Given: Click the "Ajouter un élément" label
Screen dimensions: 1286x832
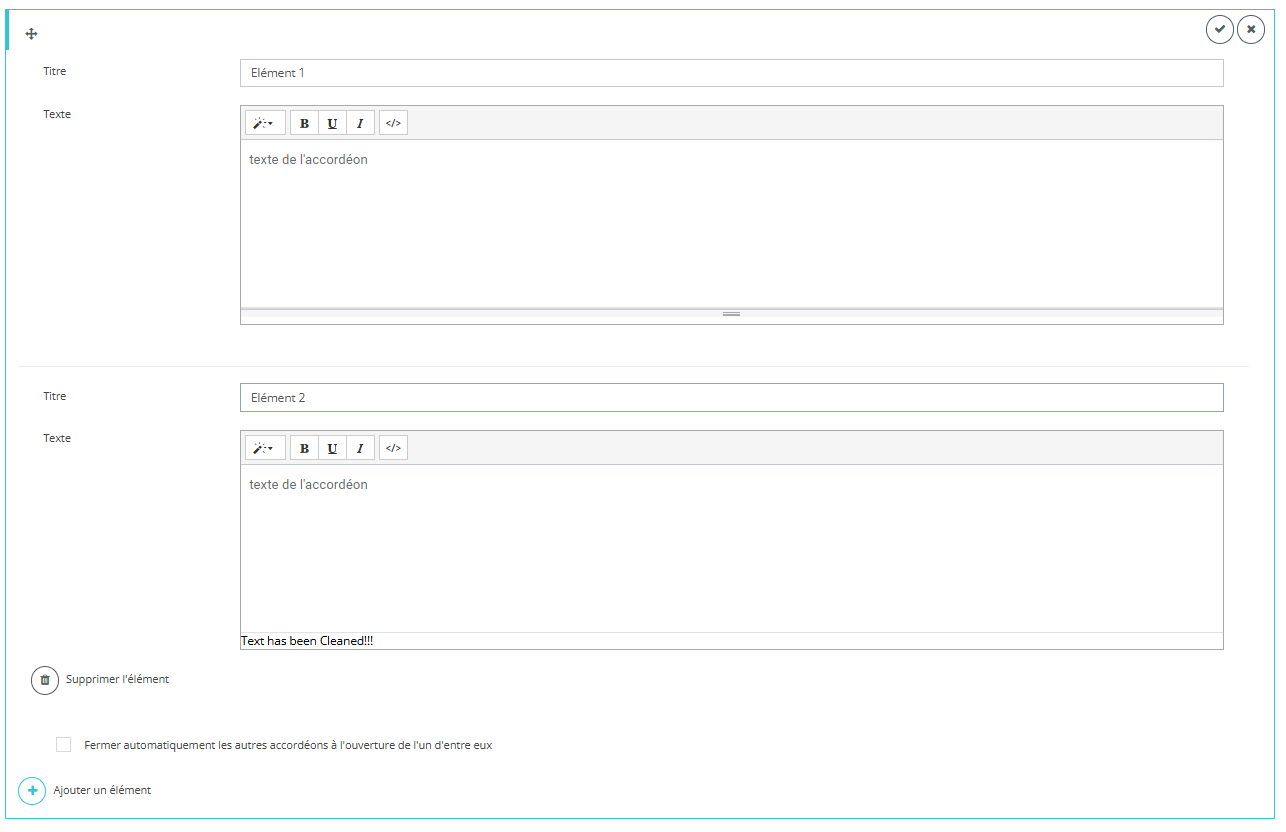Looking at the screenshot, I should (x=102, y=790).
